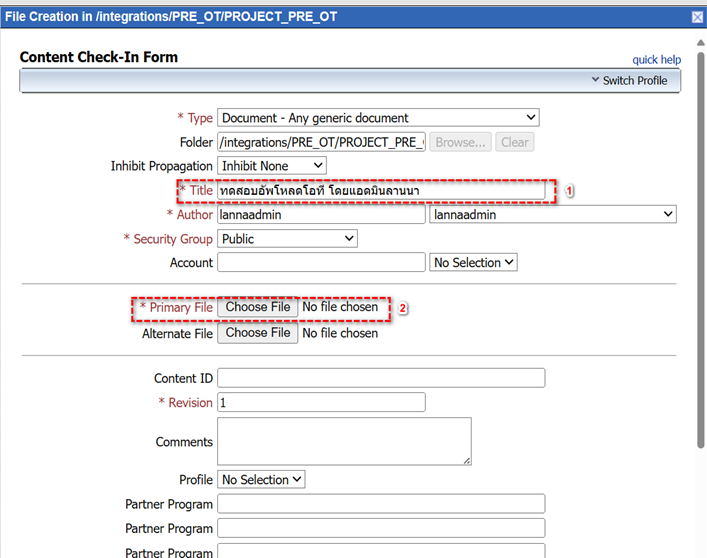The width and height of the screenshot is (707, 558).
Task: Open the Inhibit Propagation dropdown
Action: [x=272, y=166]
